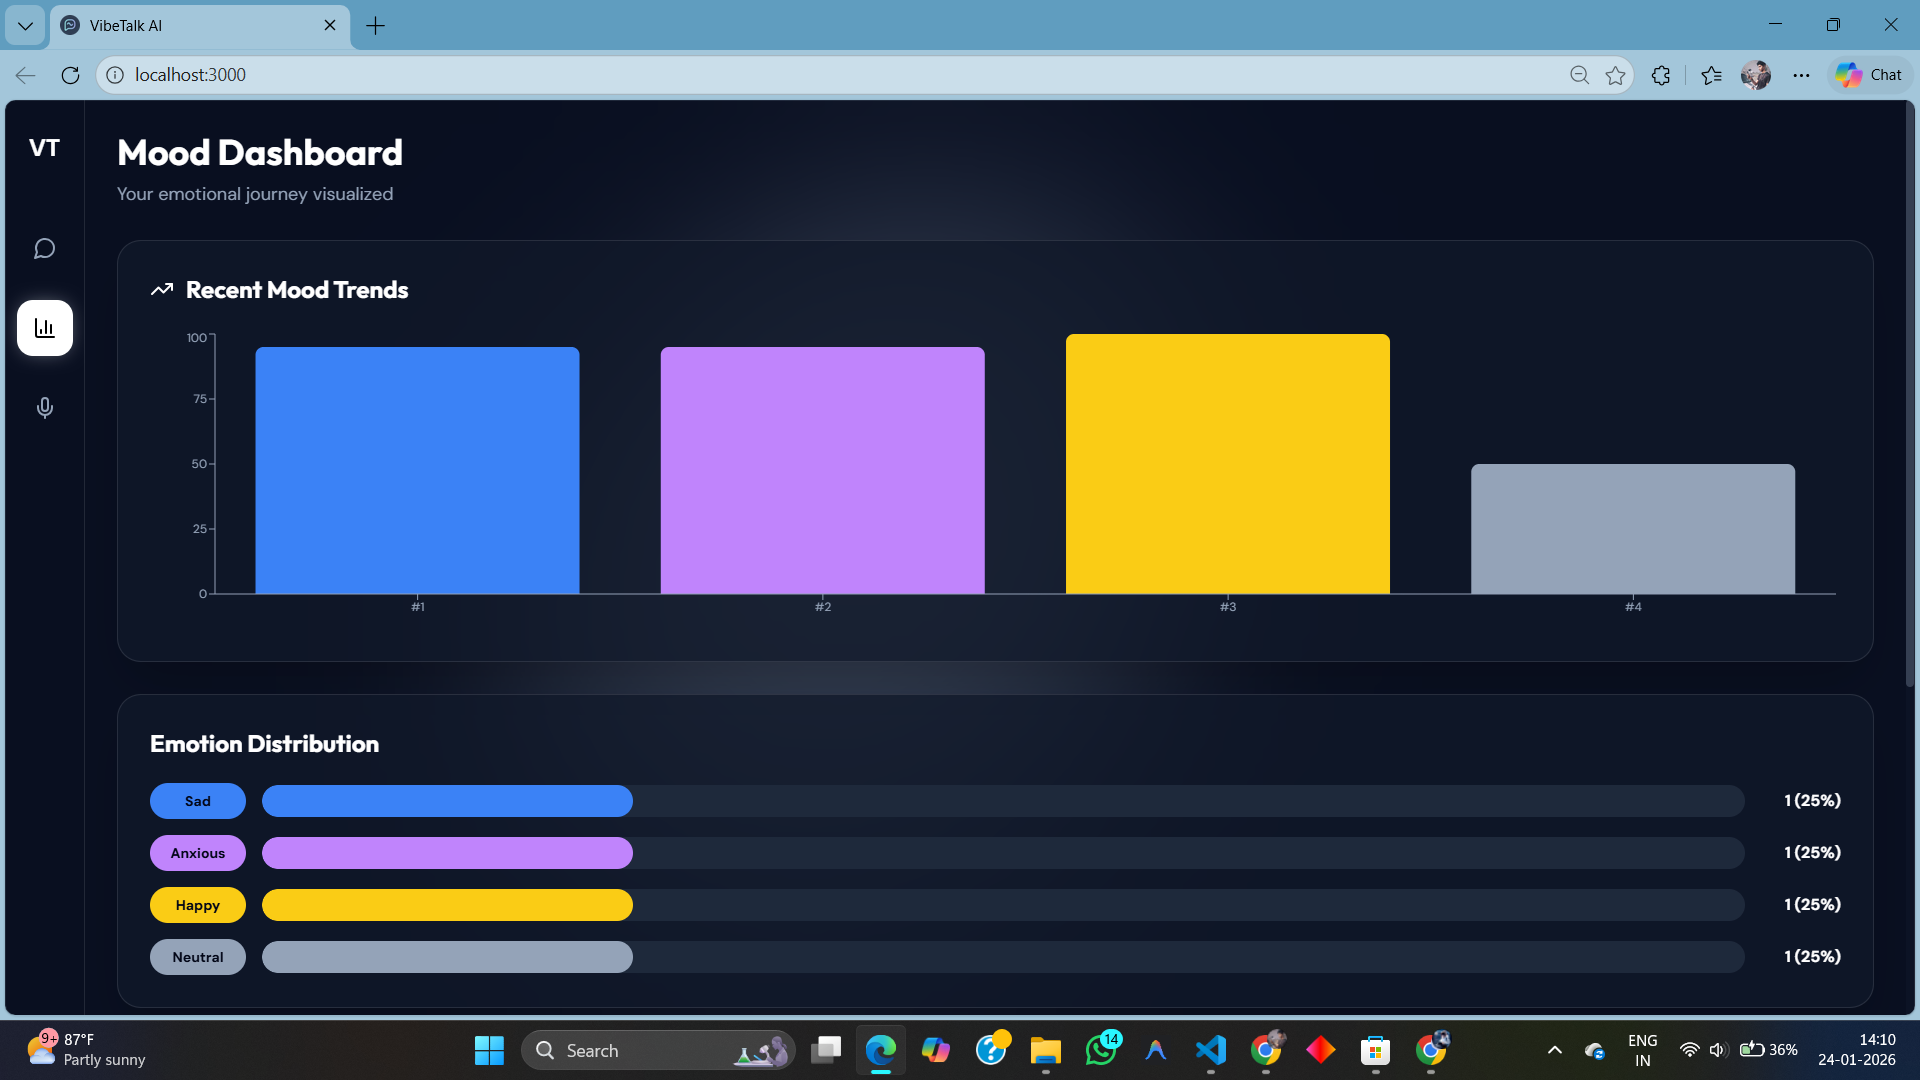Open the browser settings three-dot menu
The width and height of the screenshot is (1920, 1080).
click(1801, 75)
